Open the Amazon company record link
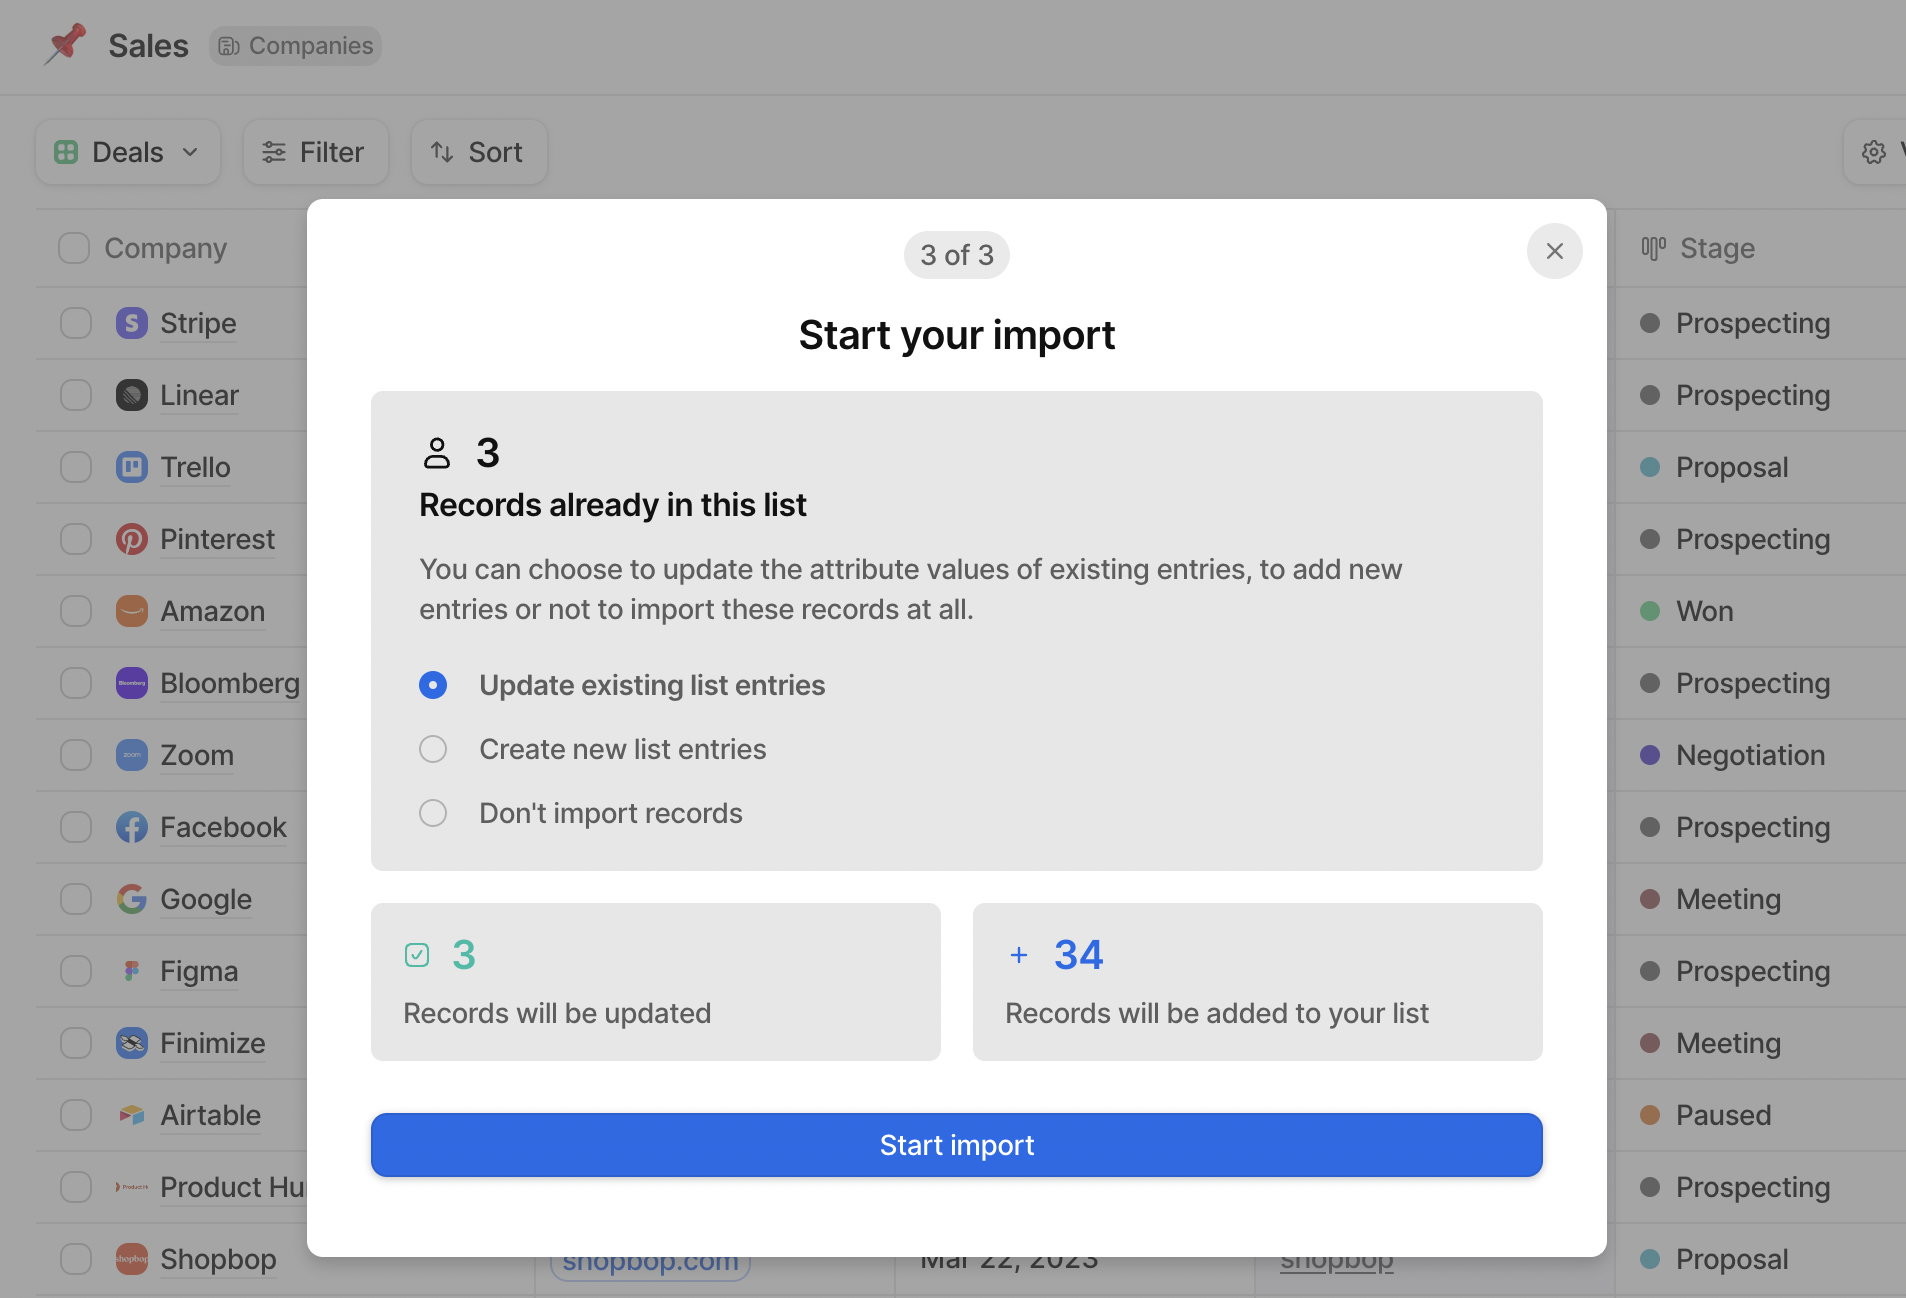Image resolution: width=1906 pixels, height=1298 pixels. tap(213, 611)
